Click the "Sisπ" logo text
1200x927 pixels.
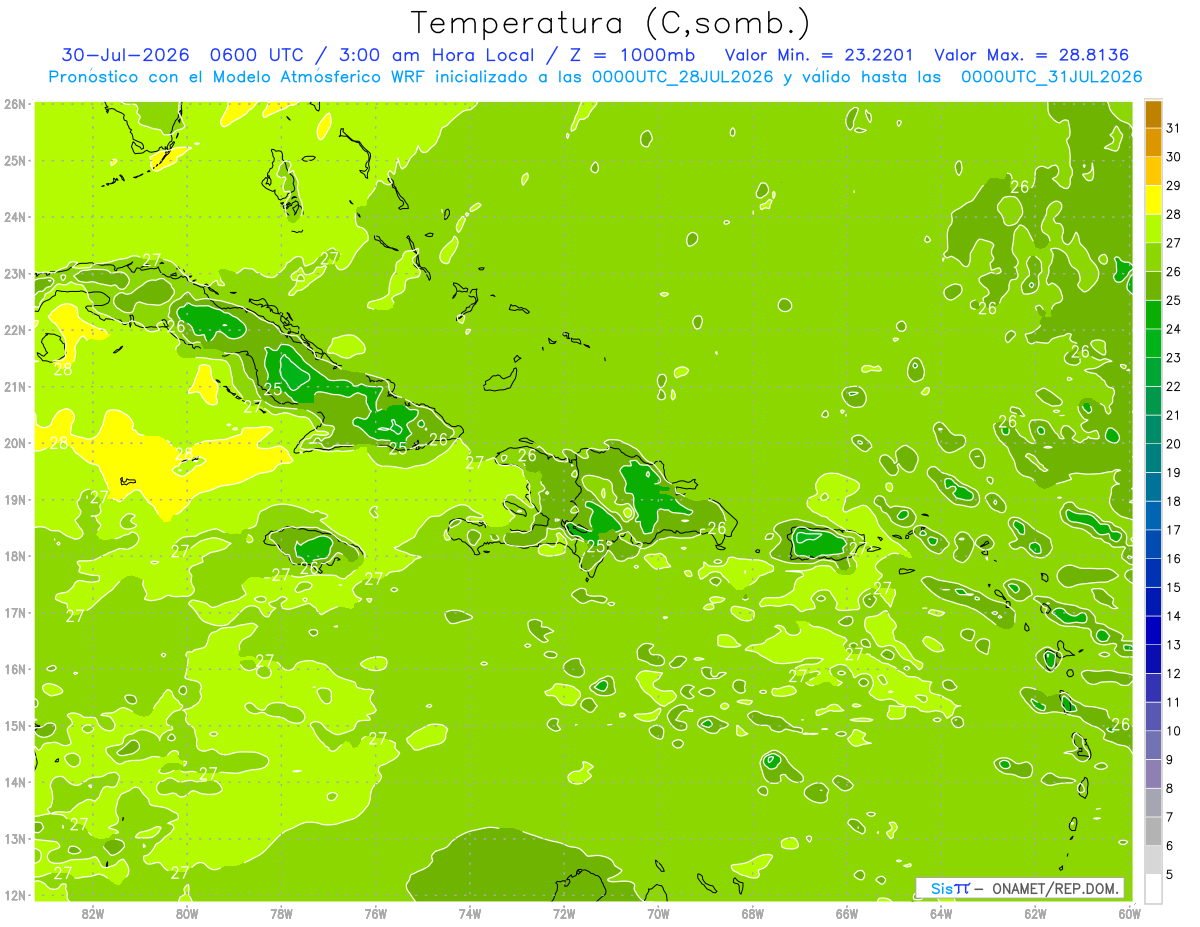949,888
